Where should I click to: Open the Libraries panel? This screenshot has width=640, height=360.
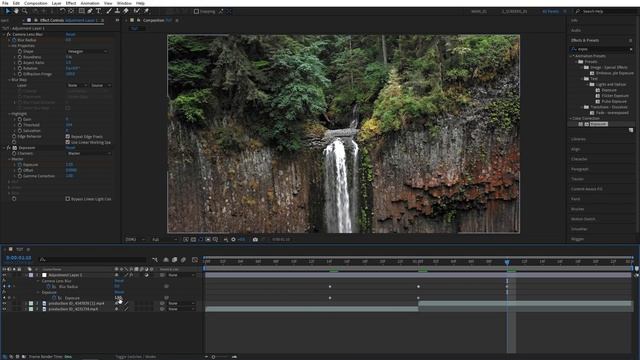(x=578, y=139)
